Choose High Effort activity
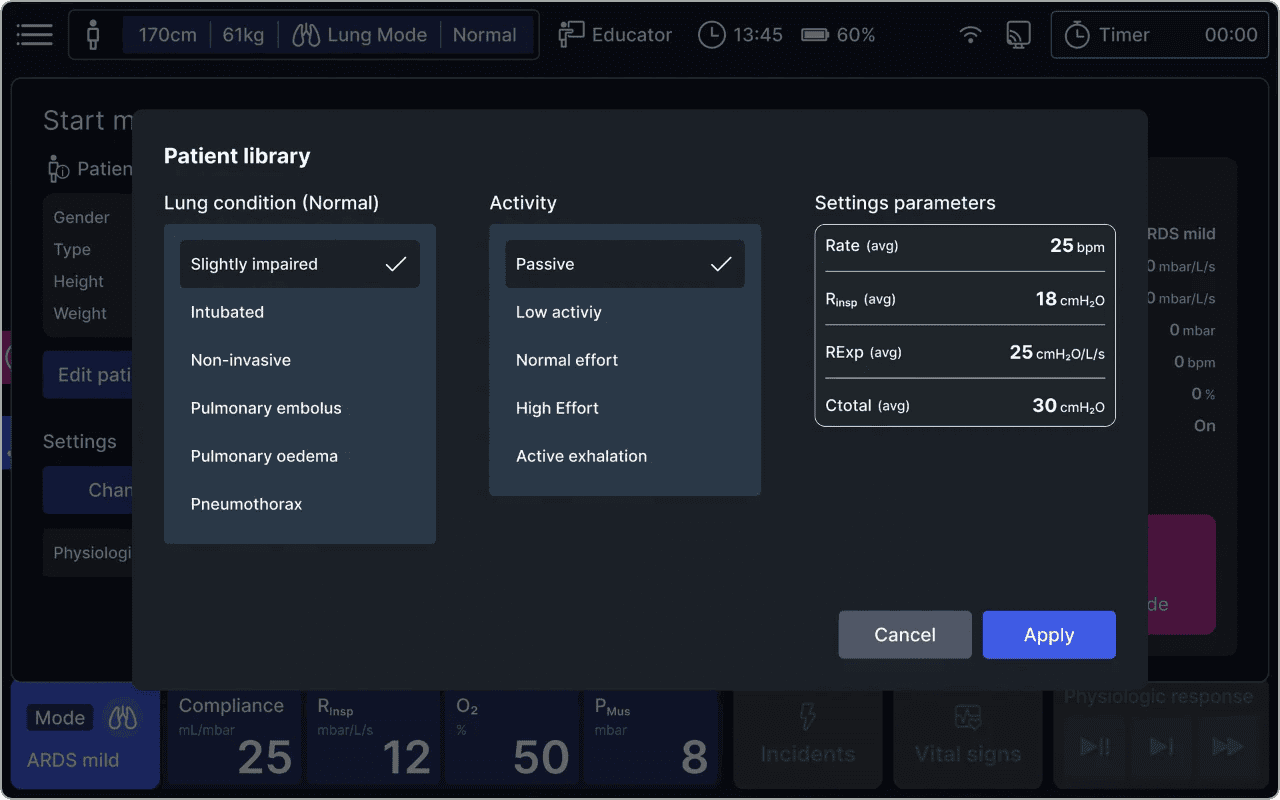This screenshot has width=1280, height=800. [x=557, y=408]
